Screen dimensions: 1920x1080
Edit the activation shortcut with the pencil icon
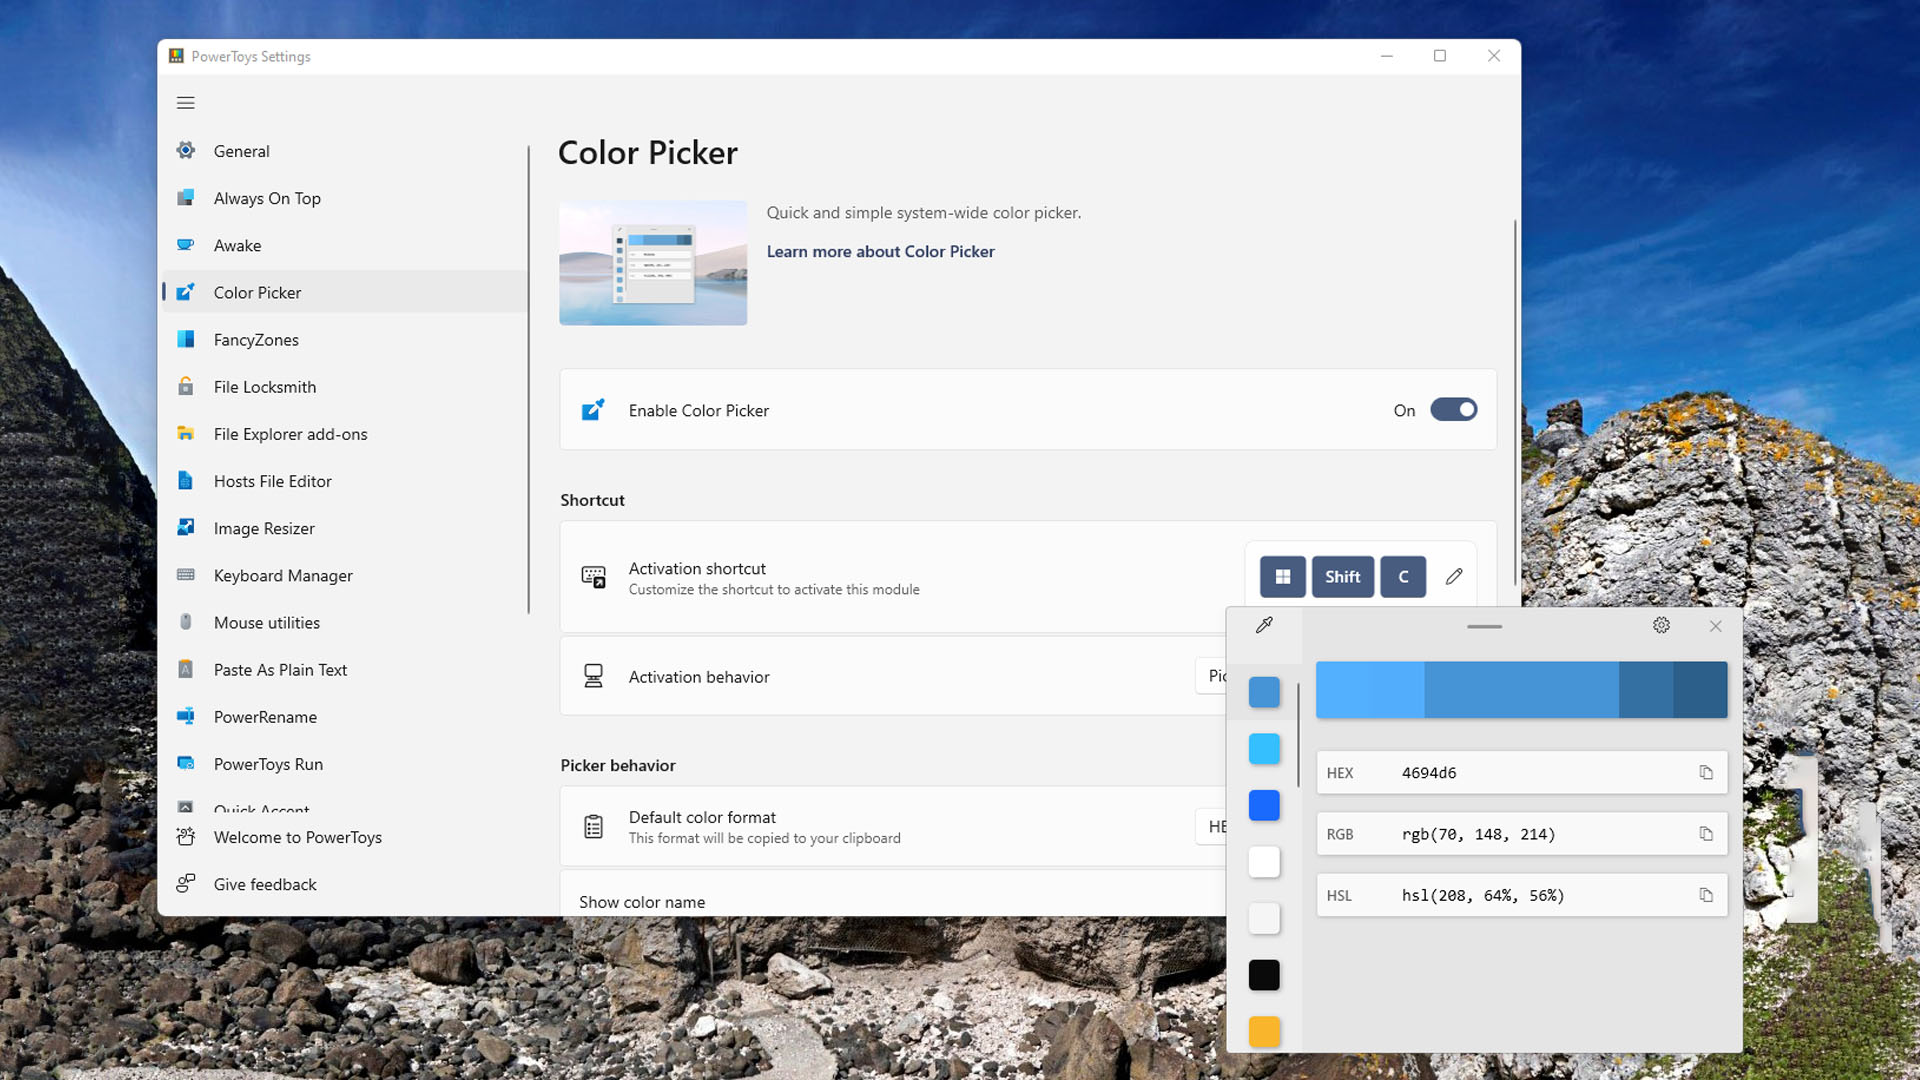pyautogui.click(x=1454, y=576)
